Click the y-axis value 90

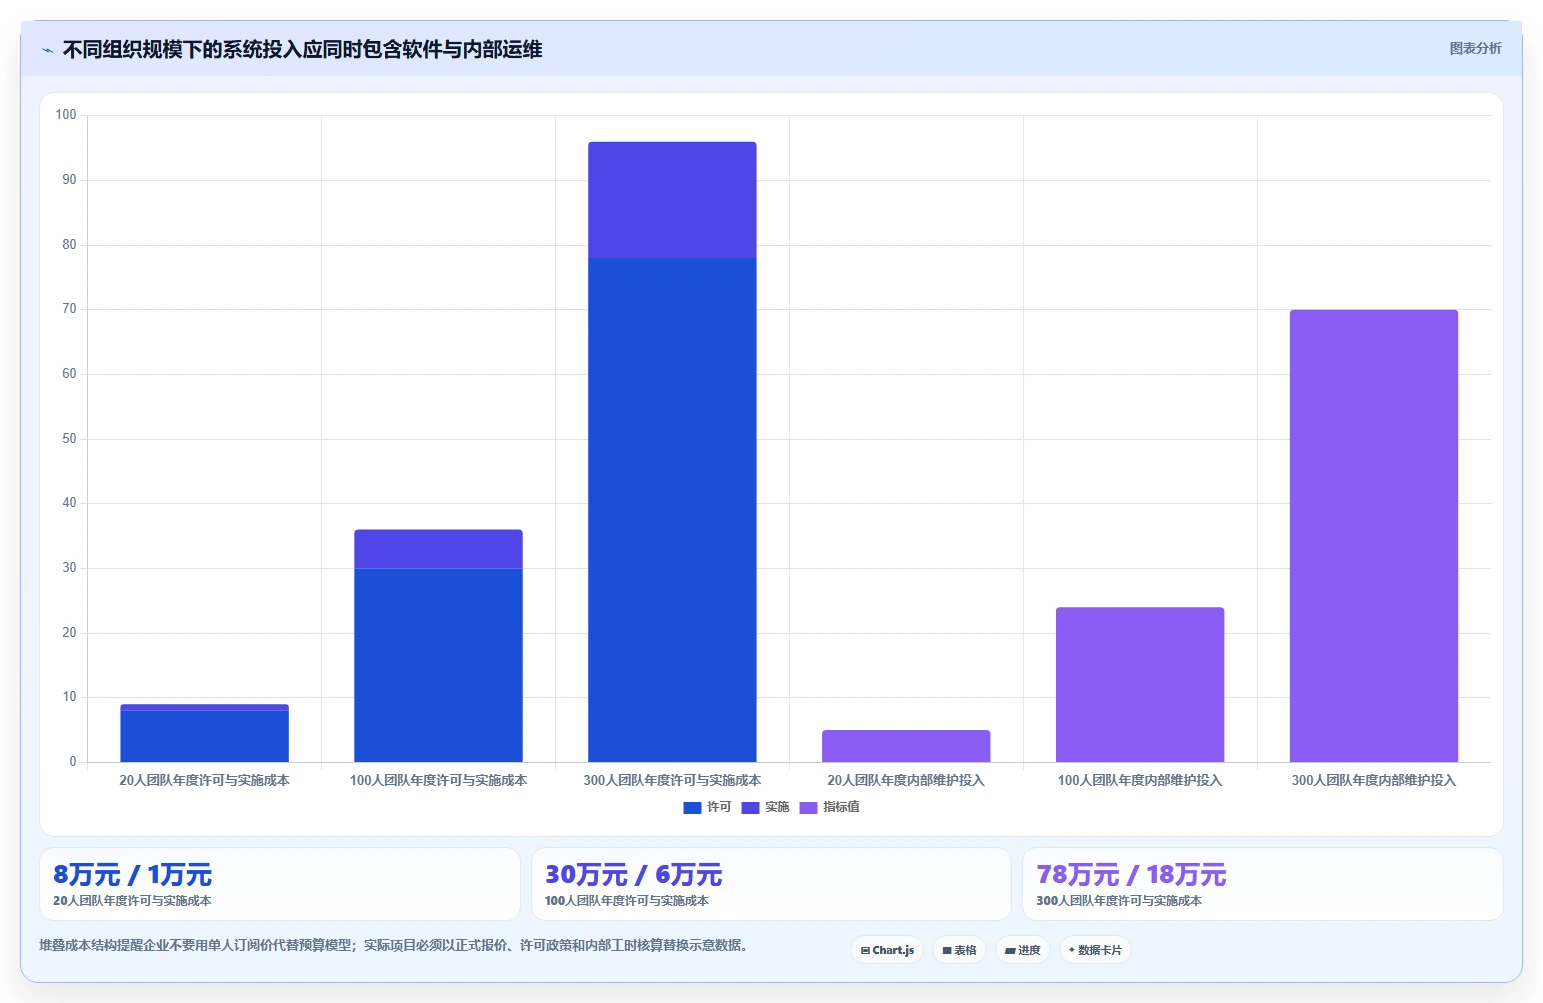point(69,180)
